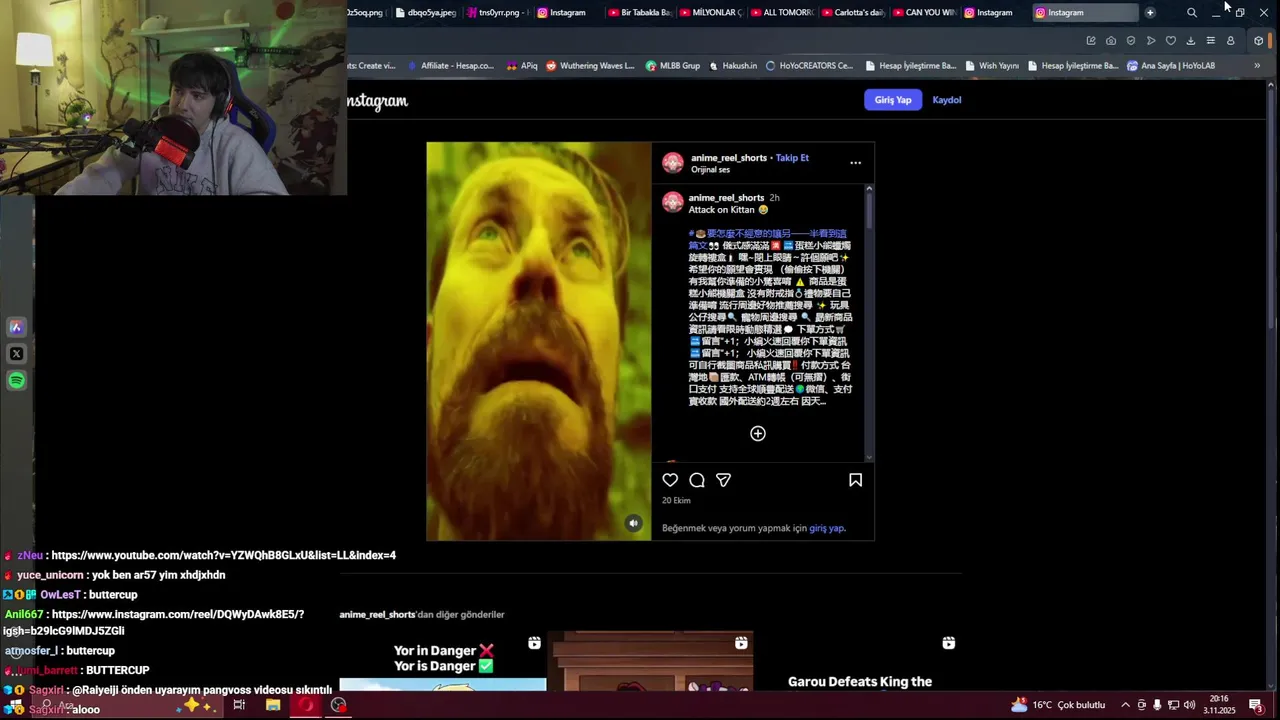This screenshot has height=720, width=1280.
Task: Open the weather widget showing 16°C Çok bulutlu
Action: pyautogui.click(x=1057, y=705)
